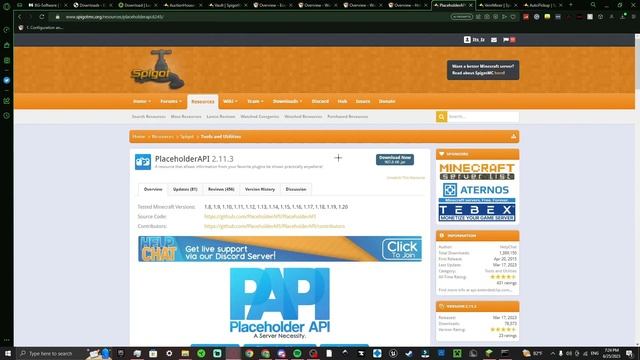Click the Download Now button
Viewport: 640px width, 360px height.
tap(395, 160)
